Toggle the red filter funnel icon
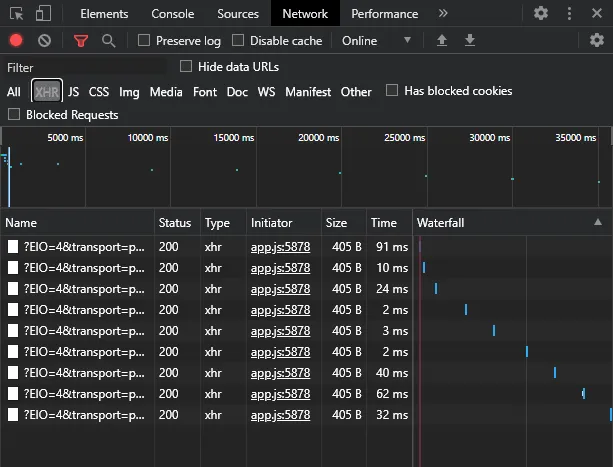Viewport: 613px width, 467px height. (81, 41)
